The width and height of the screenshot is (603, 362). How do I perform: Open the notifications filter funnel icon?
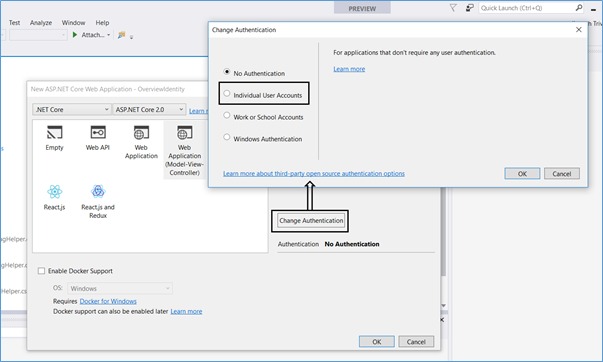click(453, 8)
